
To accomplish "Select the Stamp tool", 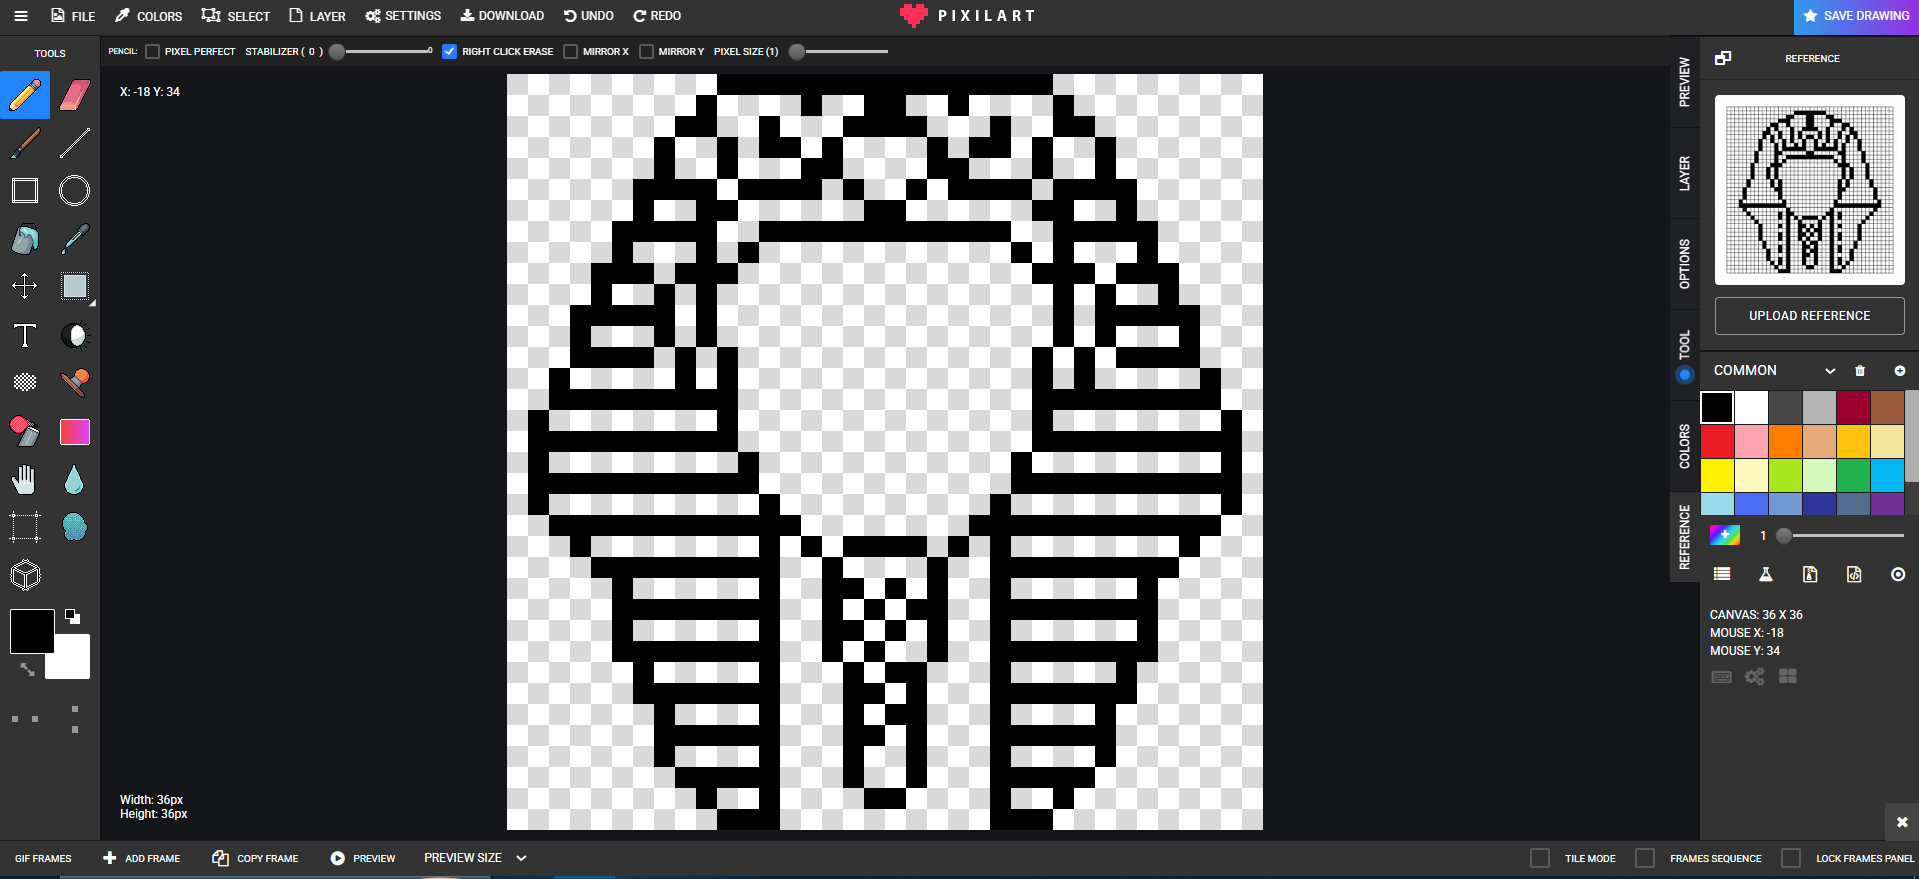I will [75, 382].
